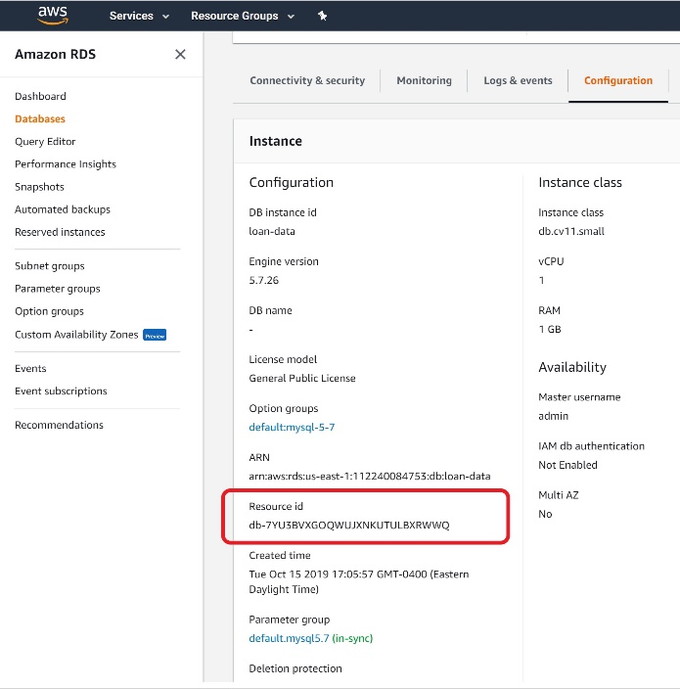
Task: Select General Public License text
Action: tap(302, 378)
